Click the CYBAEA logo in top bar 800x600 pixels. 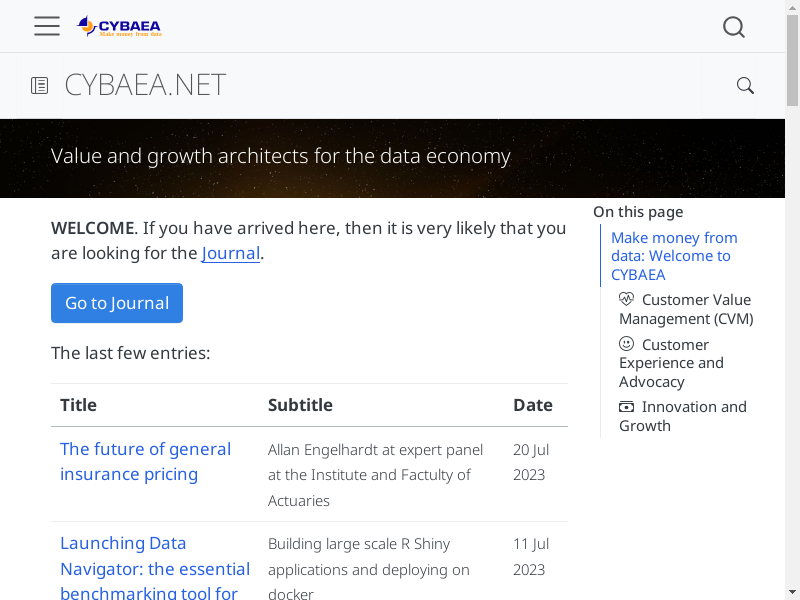119,27
